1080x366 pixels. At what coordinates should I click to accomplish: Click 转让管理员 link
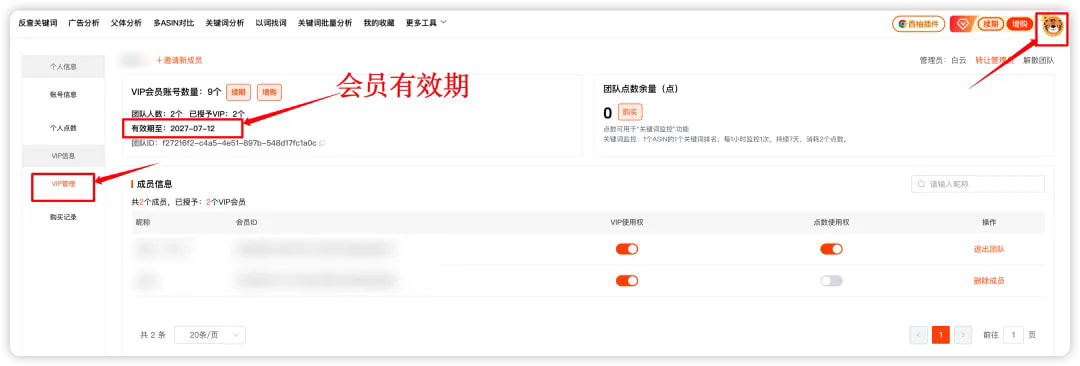pyautogui.click(x=995, y=61)
